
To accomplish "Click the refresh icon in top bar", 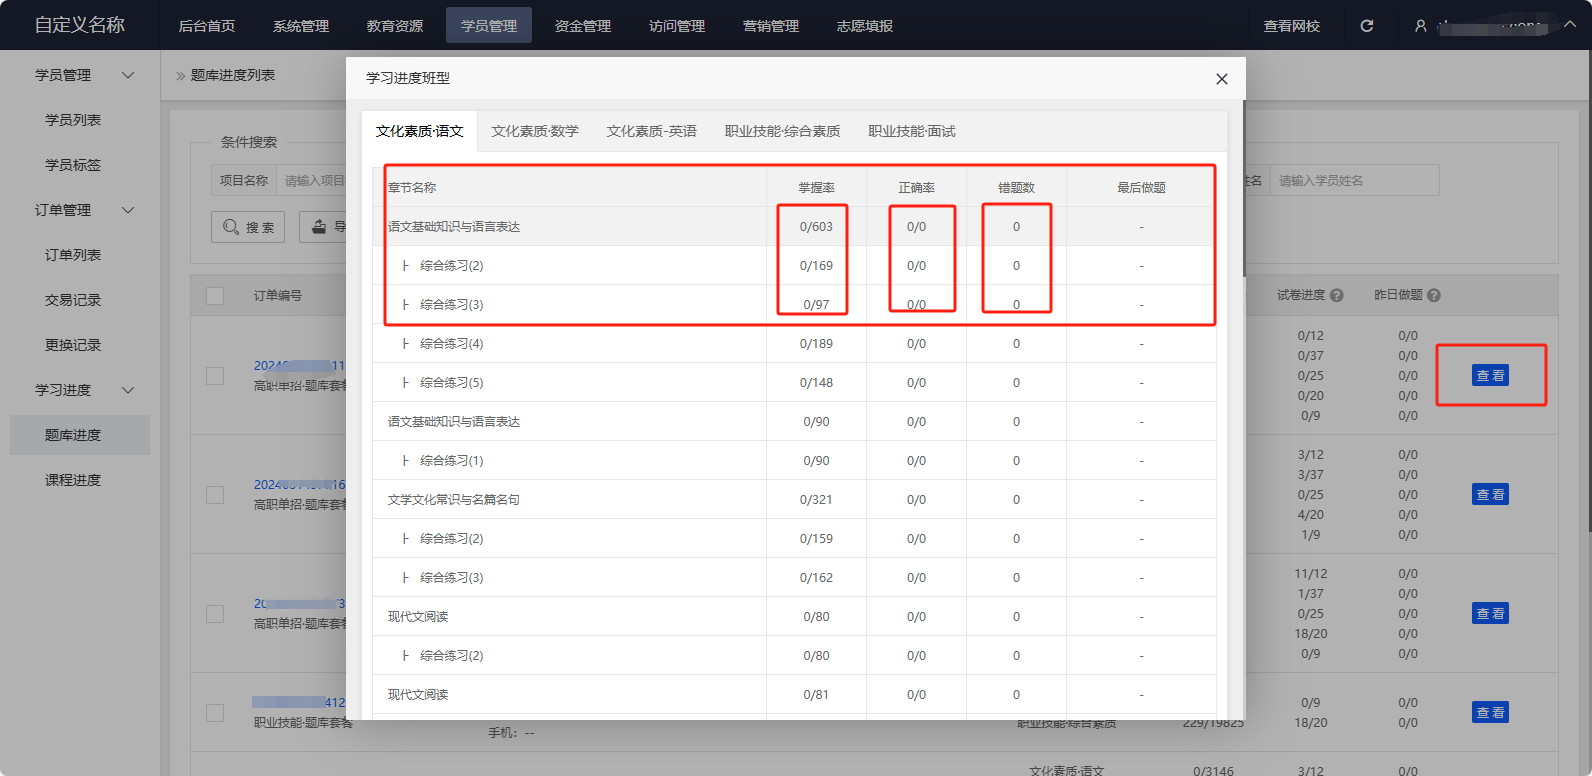I will pyautogui.click(x=1367, y=26).
